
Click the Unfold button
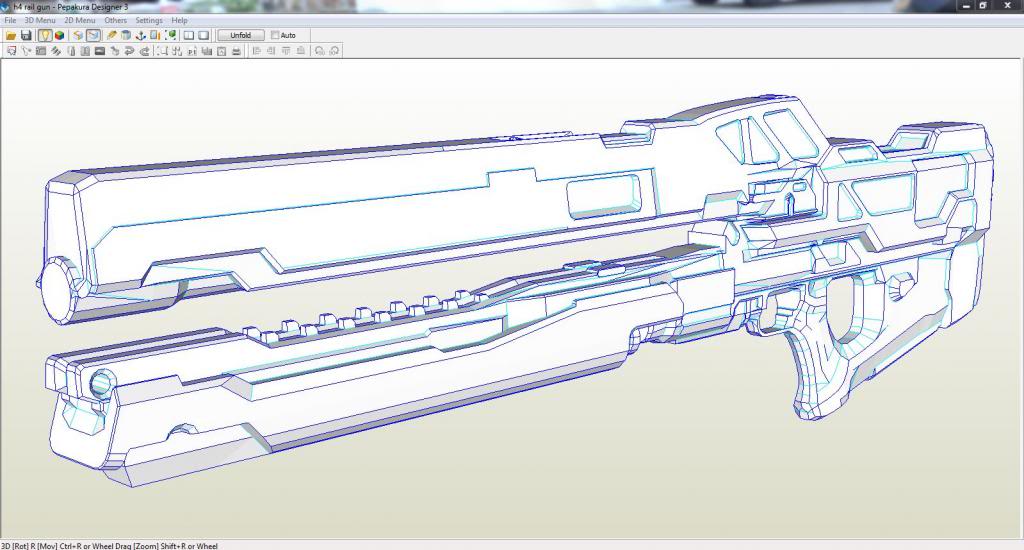pos(240,35)
